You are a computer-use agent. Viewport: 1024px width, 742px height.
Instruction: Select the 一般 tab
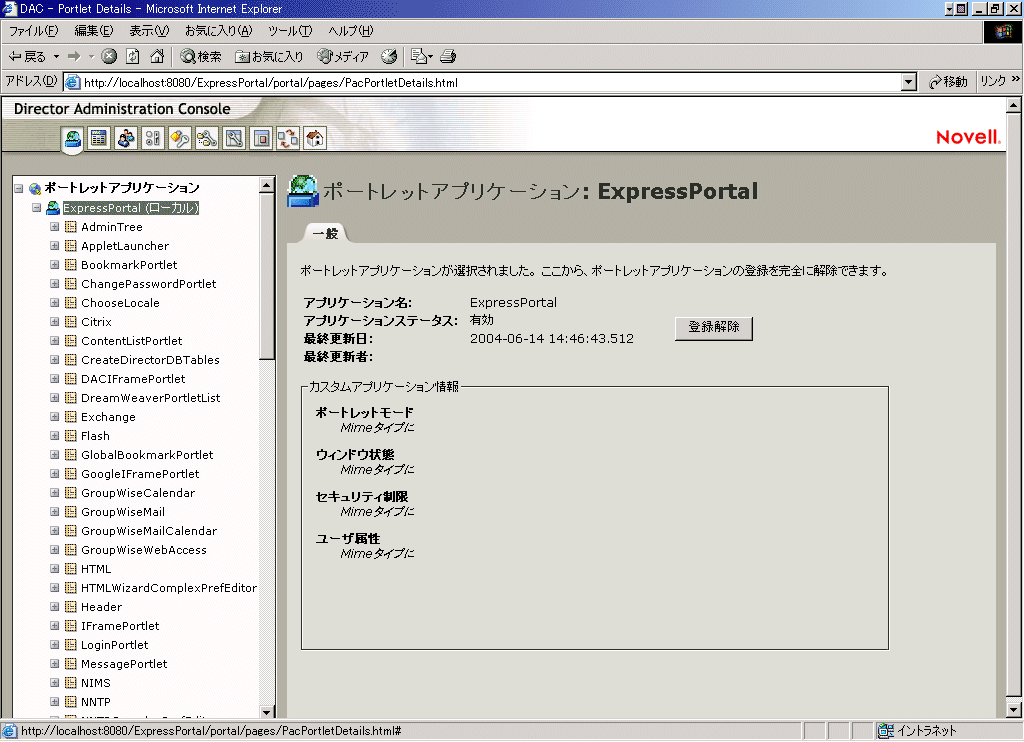[x=325, y=233]
